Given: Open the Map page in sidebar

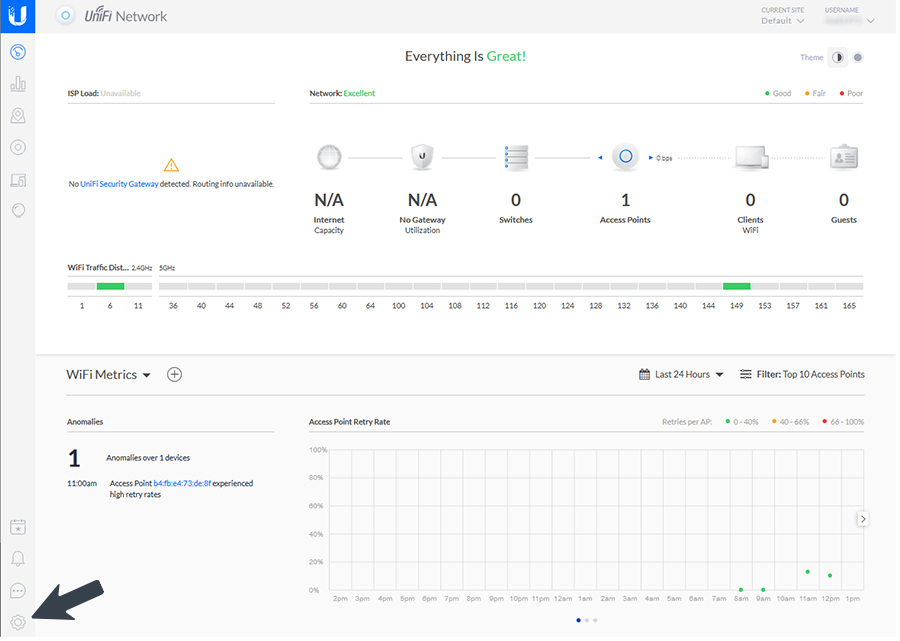Looking at the screenshot, I should tap(17, 116).
